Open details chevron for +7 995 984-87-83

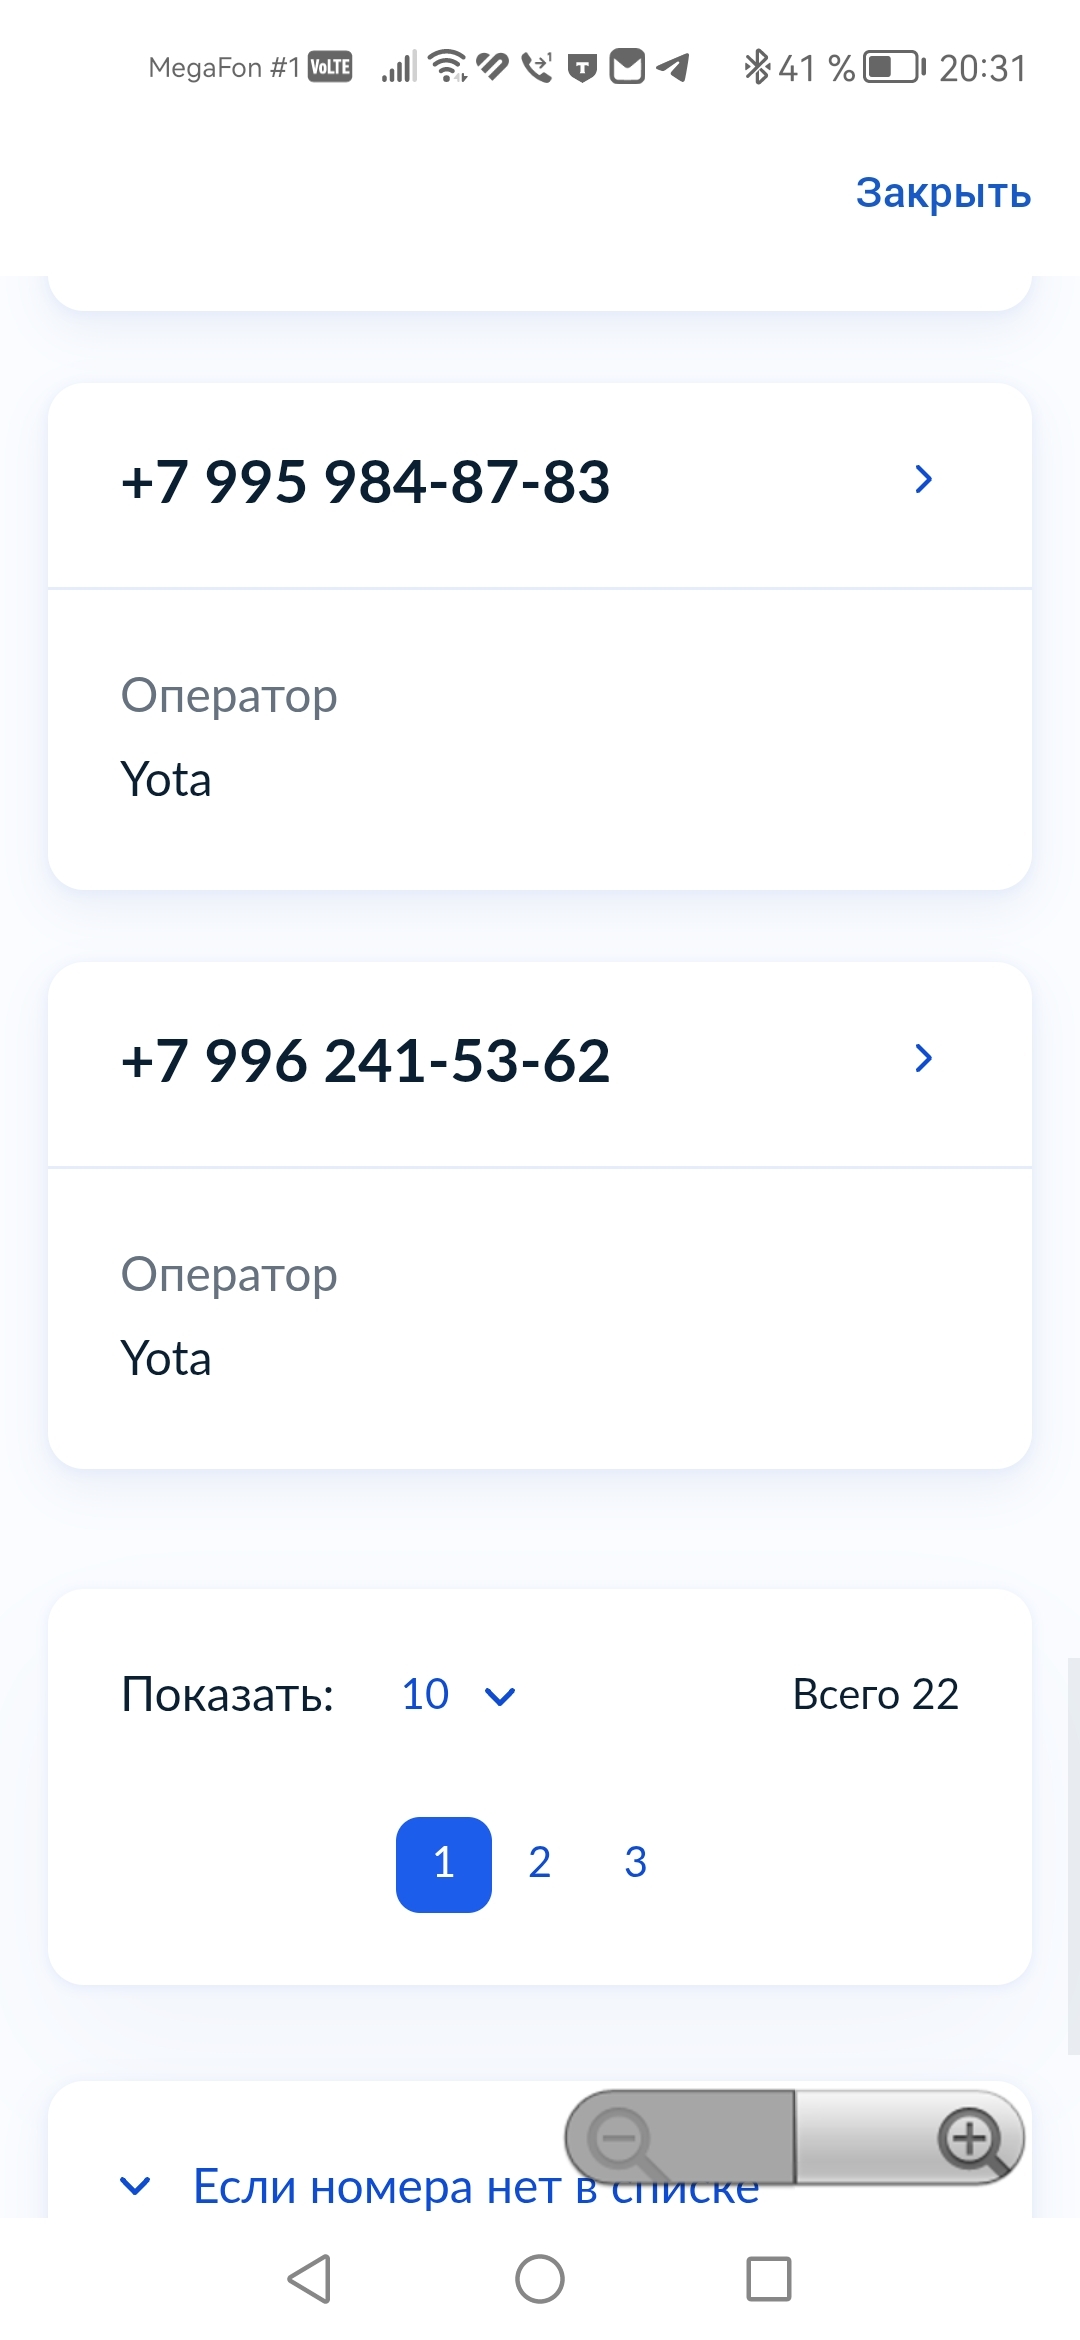(923, 480)
